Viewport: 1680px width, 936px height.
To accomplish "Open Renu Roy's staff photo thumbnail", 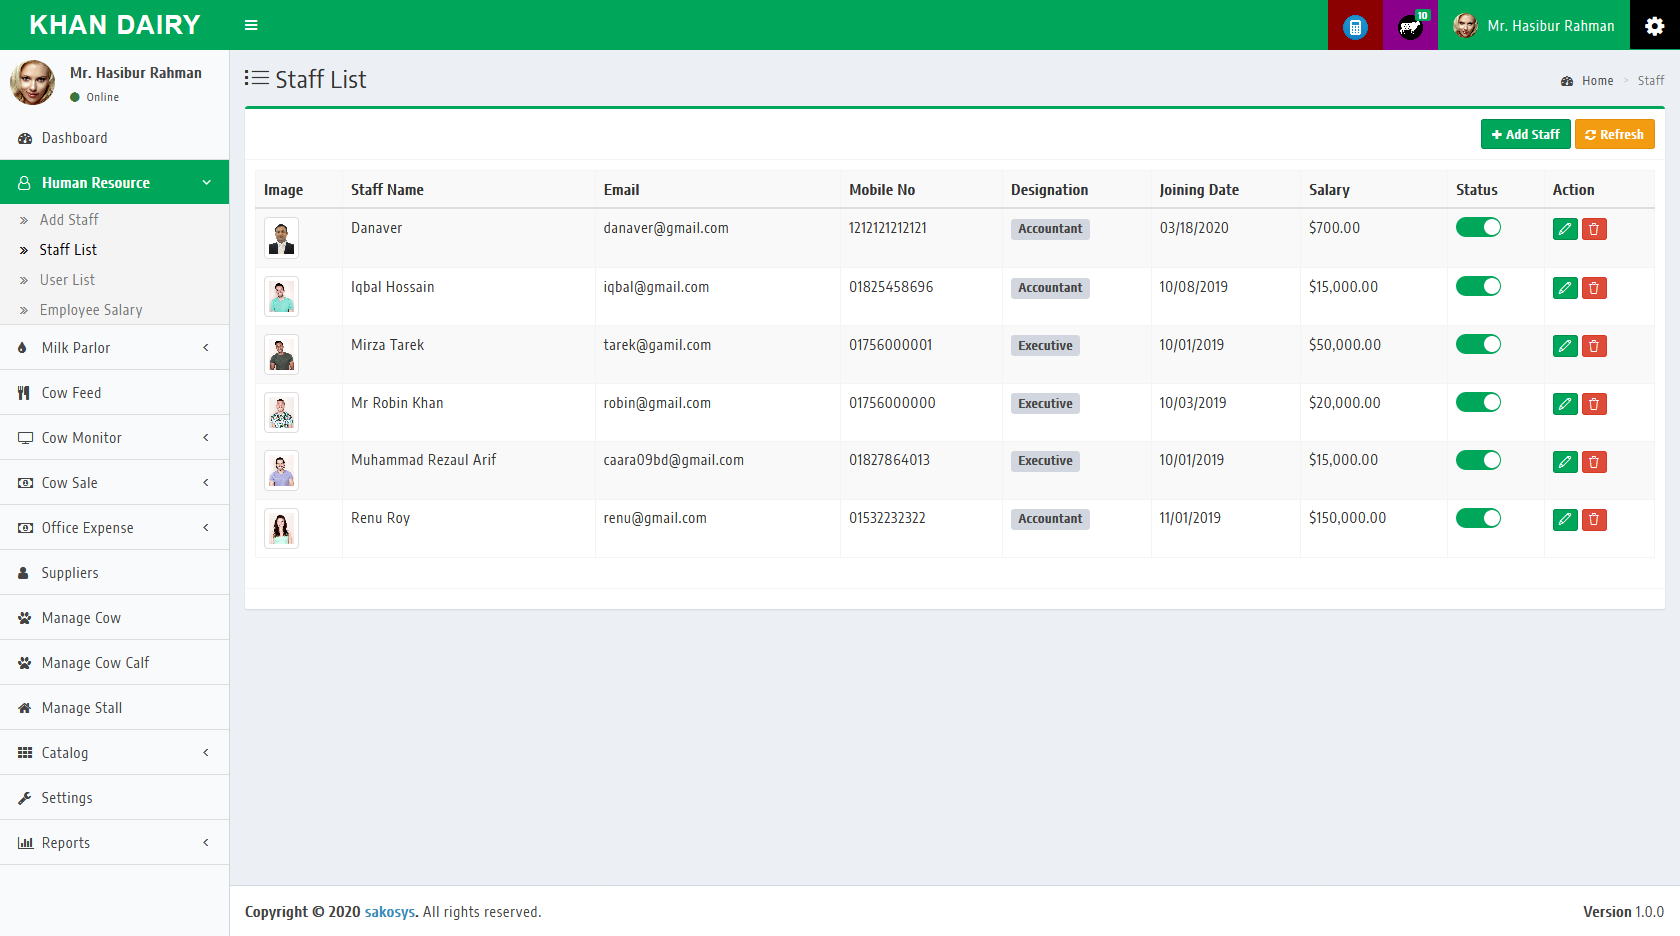I will pyautogui.click(x=281, y=528).
